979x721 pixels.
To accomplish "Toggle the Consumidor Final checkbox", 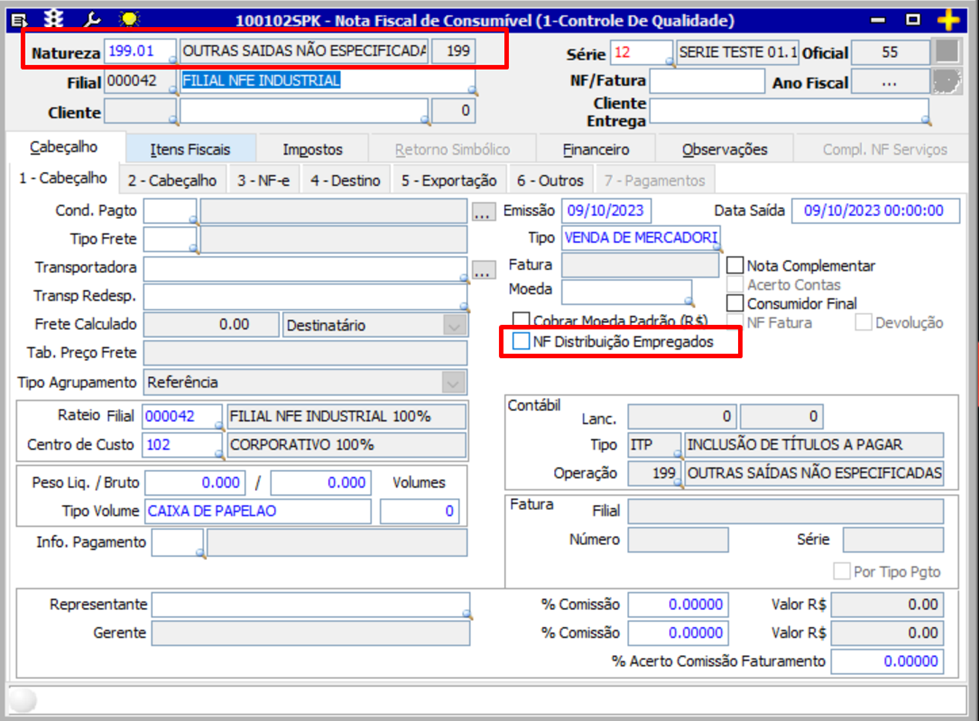I will click(735, 303).
